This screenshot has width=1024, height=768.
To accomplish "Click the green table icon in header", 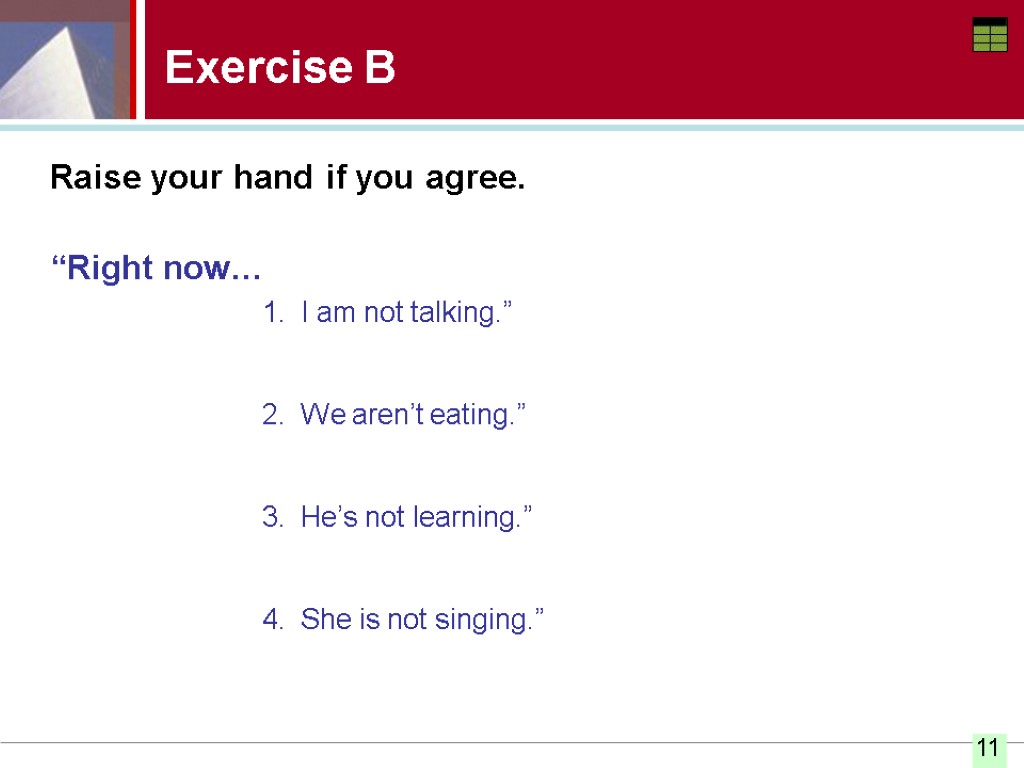I will [989, 35].
